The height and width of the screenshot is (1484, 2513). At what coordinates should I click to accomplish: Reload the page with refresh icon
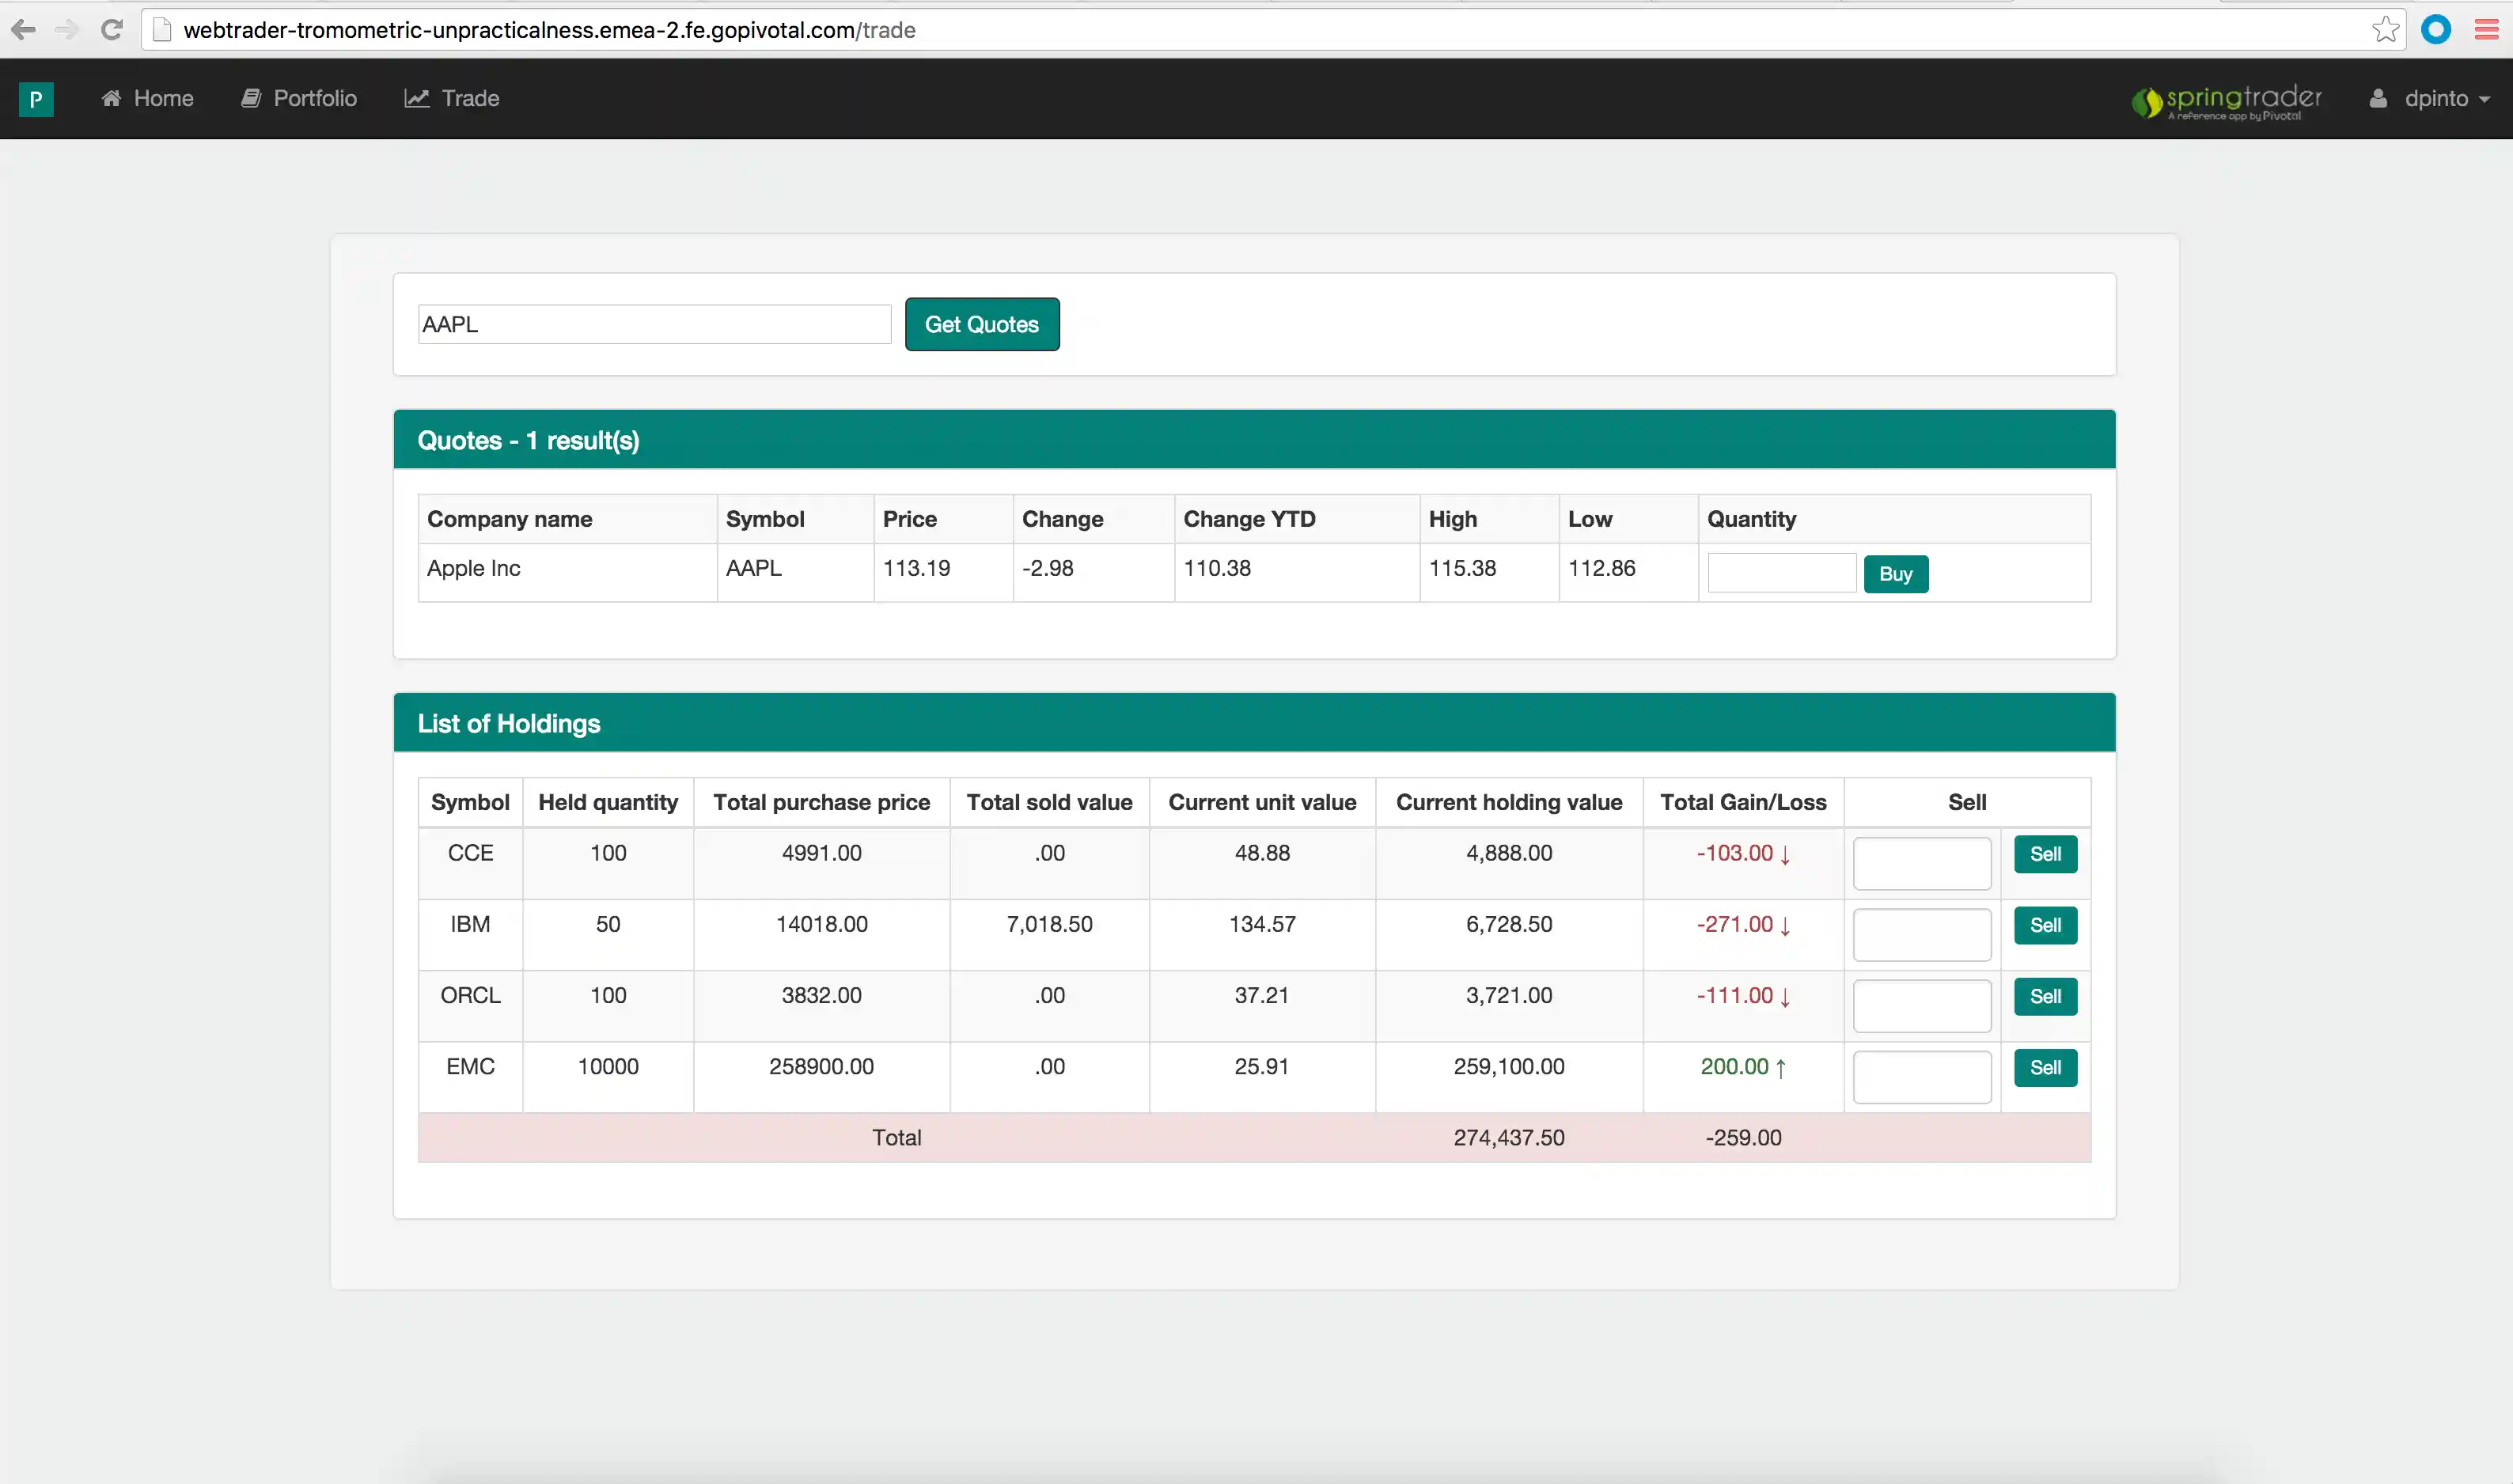coord(112,30)
